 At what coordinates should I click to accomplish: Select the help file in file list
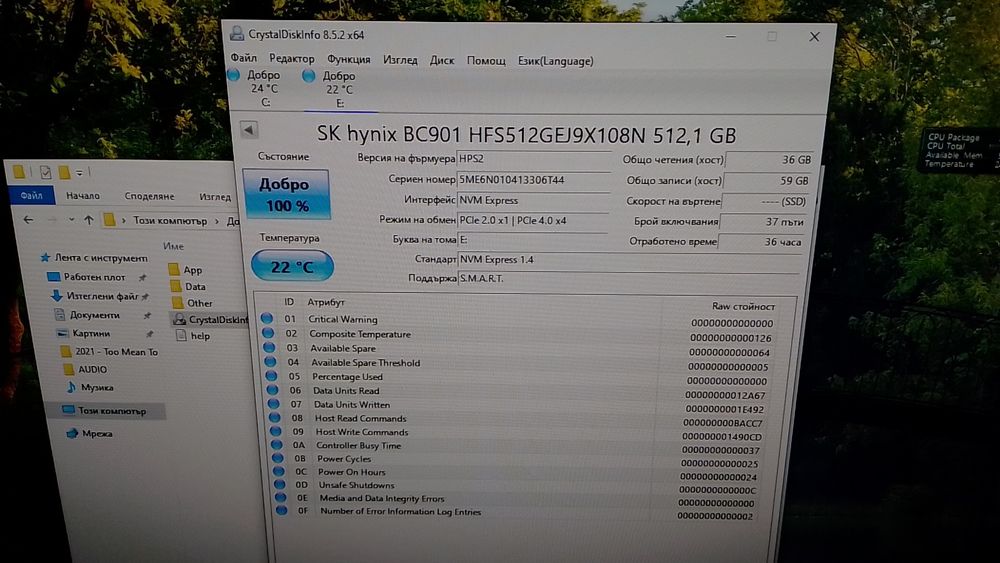[x=193, y=335]
